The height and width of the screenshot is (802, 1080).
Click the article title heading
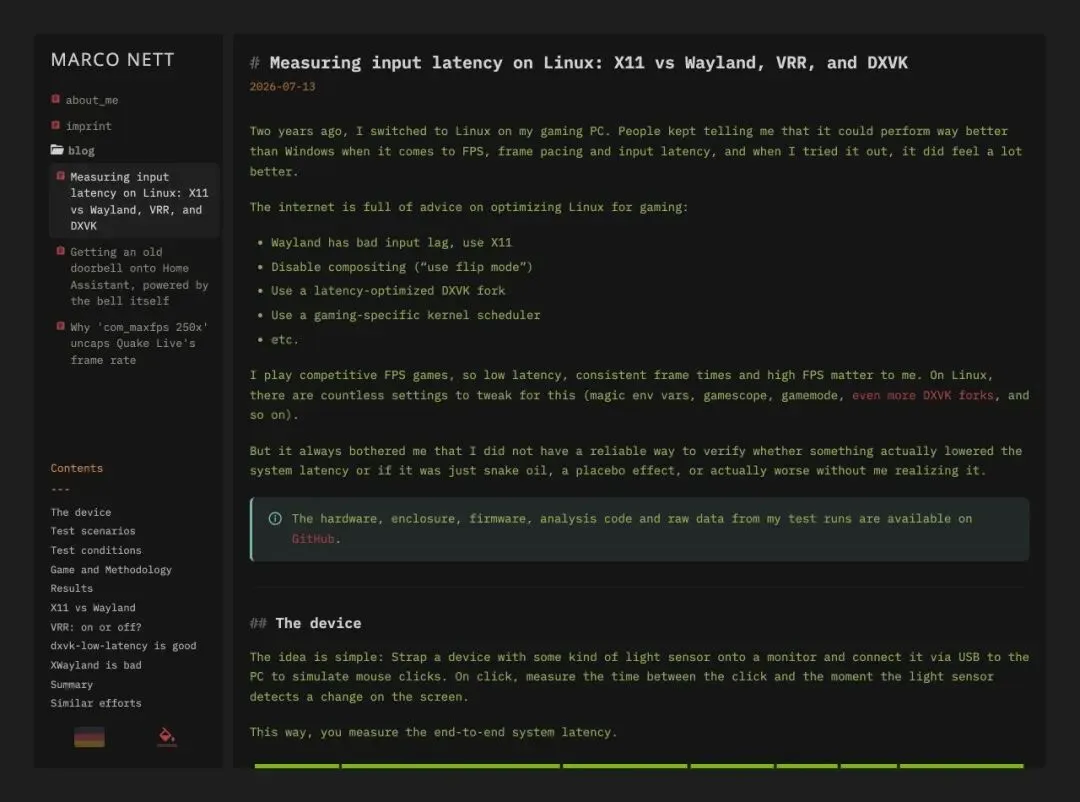pos(588,63)
